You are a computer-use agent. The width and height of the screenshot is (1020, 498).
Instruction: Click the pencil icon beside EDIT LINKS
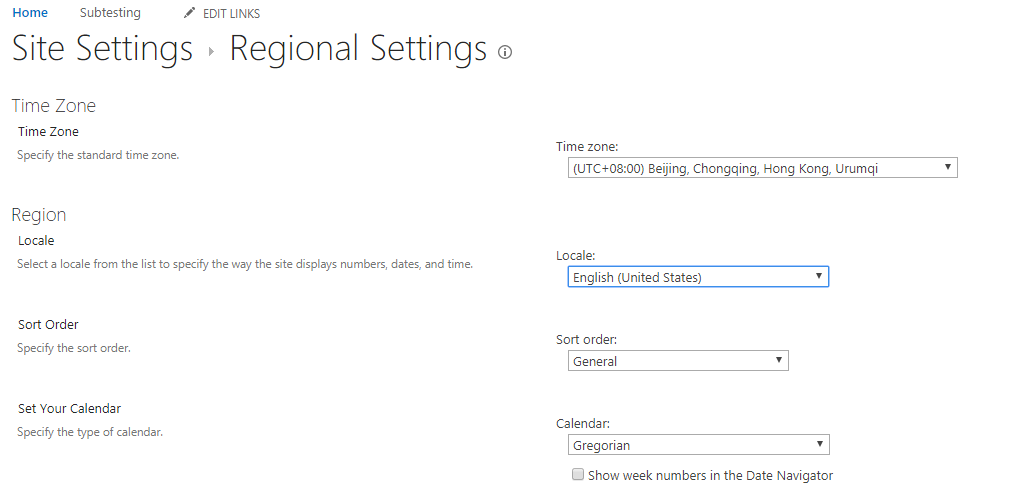[x=189, y=13]
